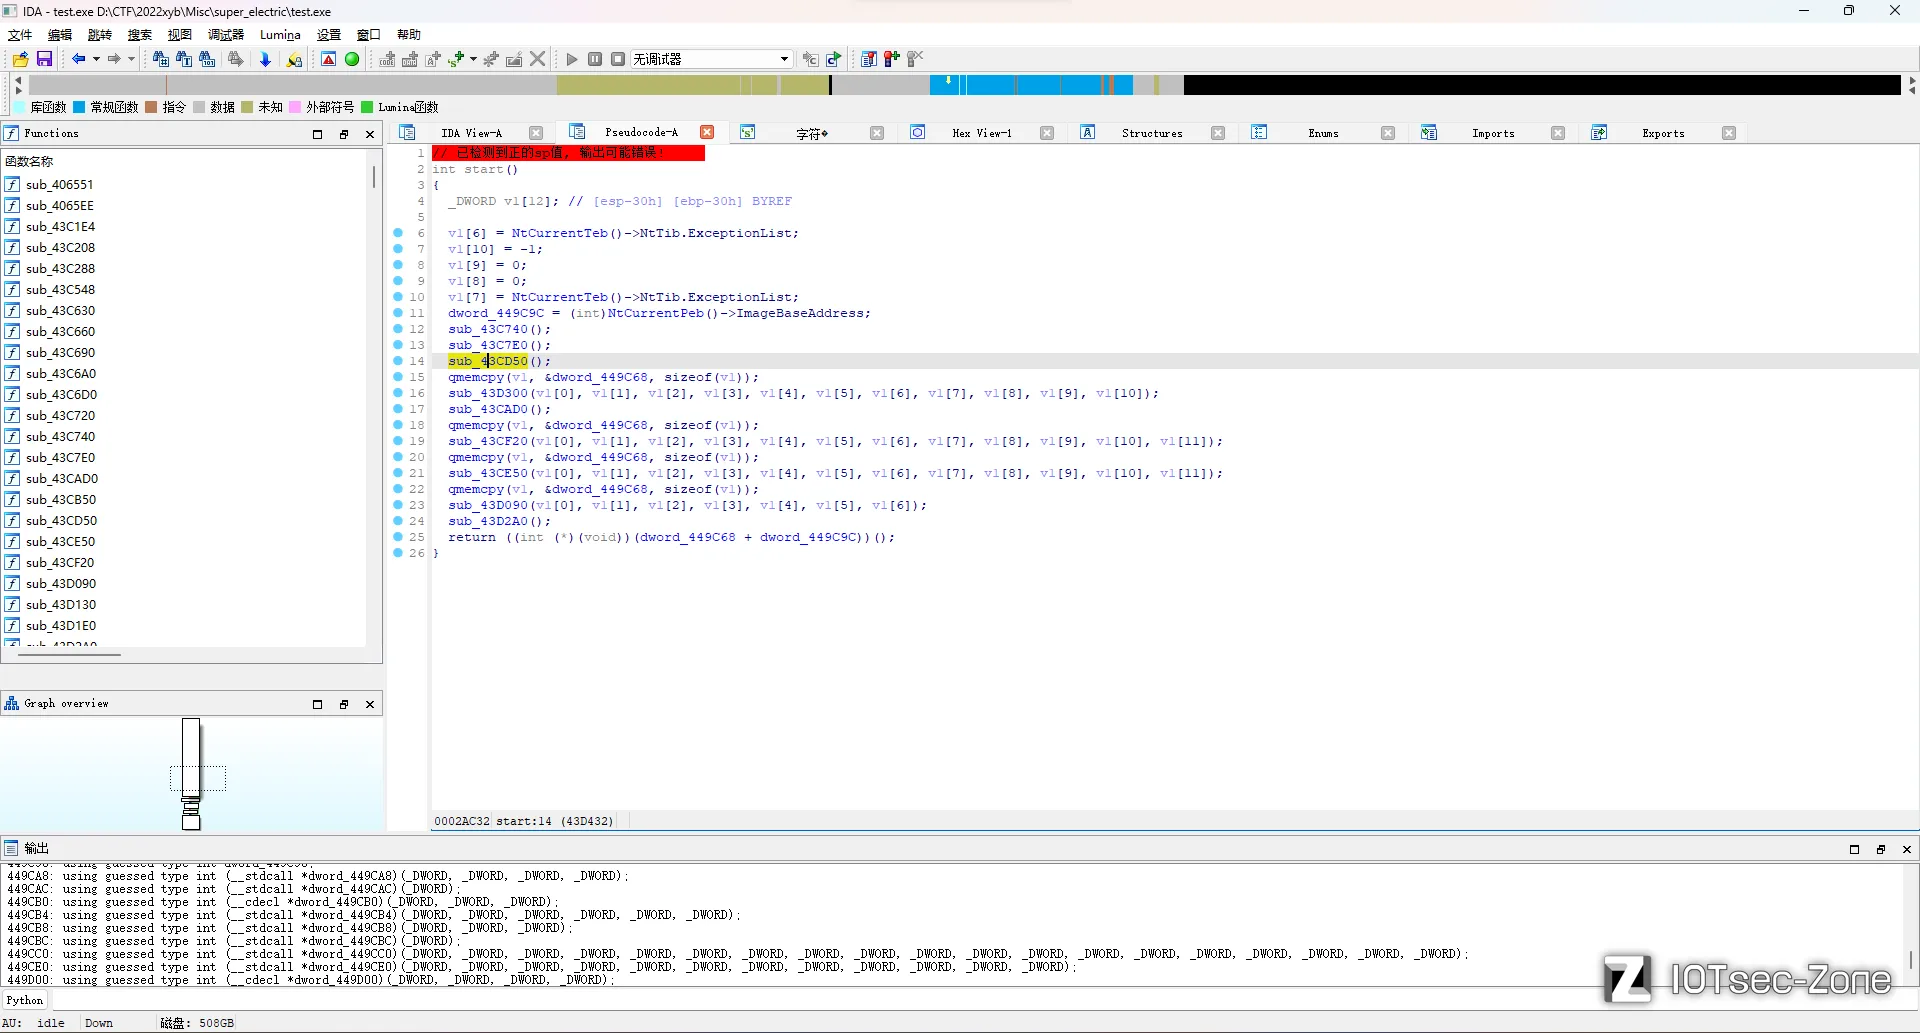Click highlighted sub_43CD50 in pseudocode

tap(488, 361)
